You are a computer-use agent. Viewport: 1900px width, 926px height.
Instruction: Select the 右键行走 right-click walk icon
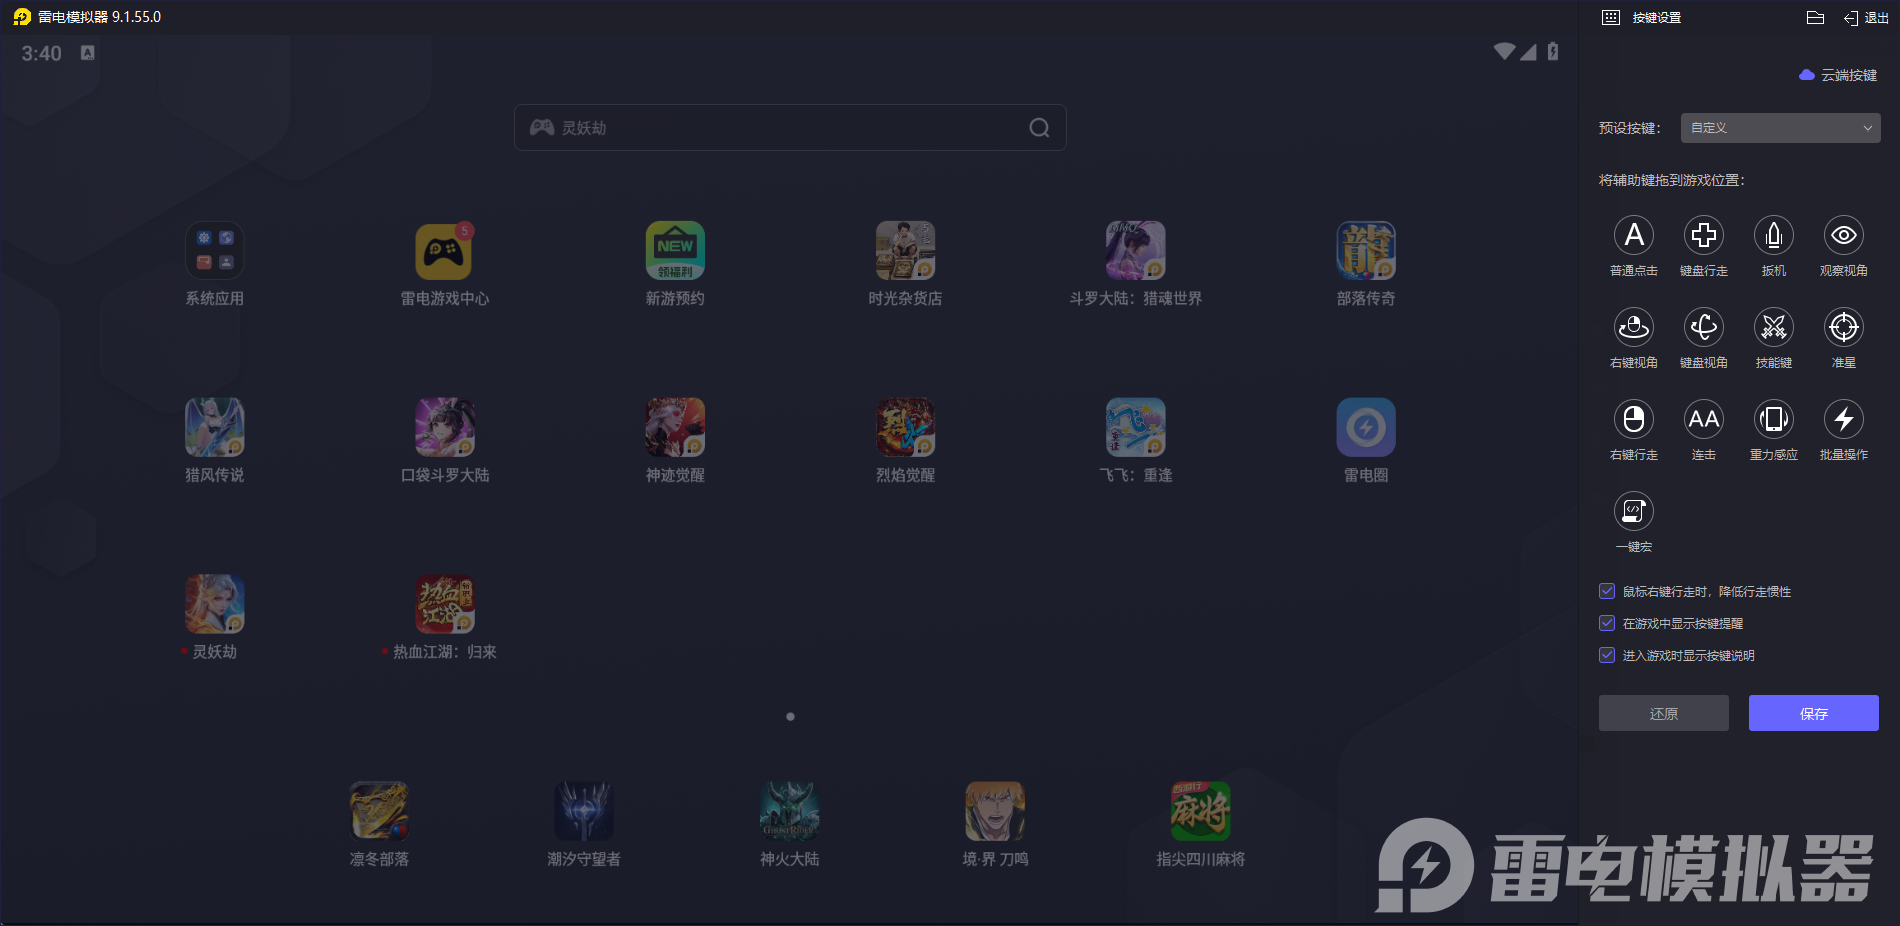tap(1634, 419)
